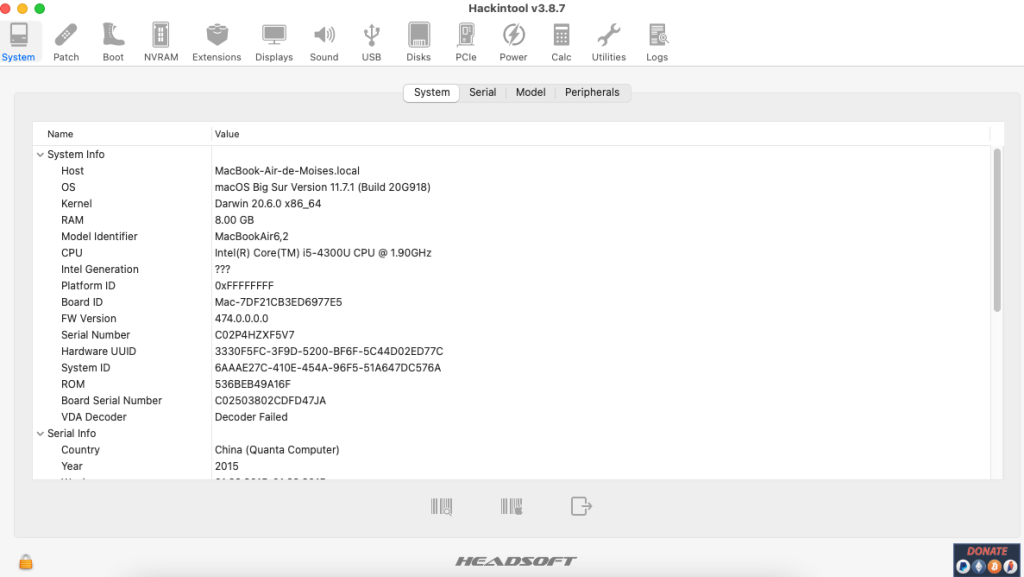Select the Host row
1024x577 pixels.
[x=511, y=171]
